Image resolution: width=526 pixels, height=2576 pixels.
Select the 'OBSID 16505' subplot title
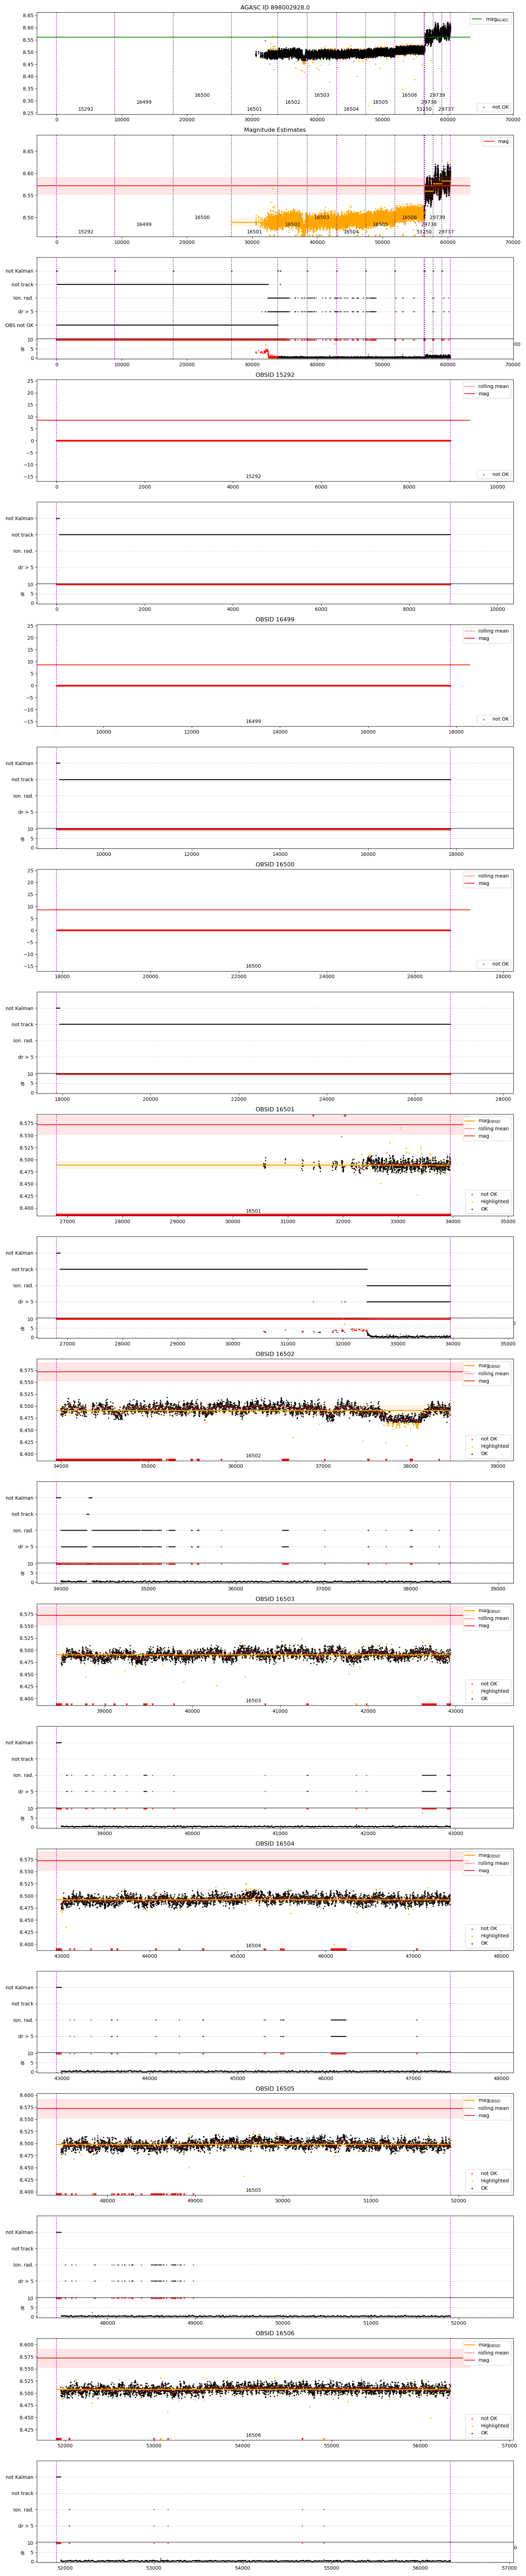[x=275, y=2088]
